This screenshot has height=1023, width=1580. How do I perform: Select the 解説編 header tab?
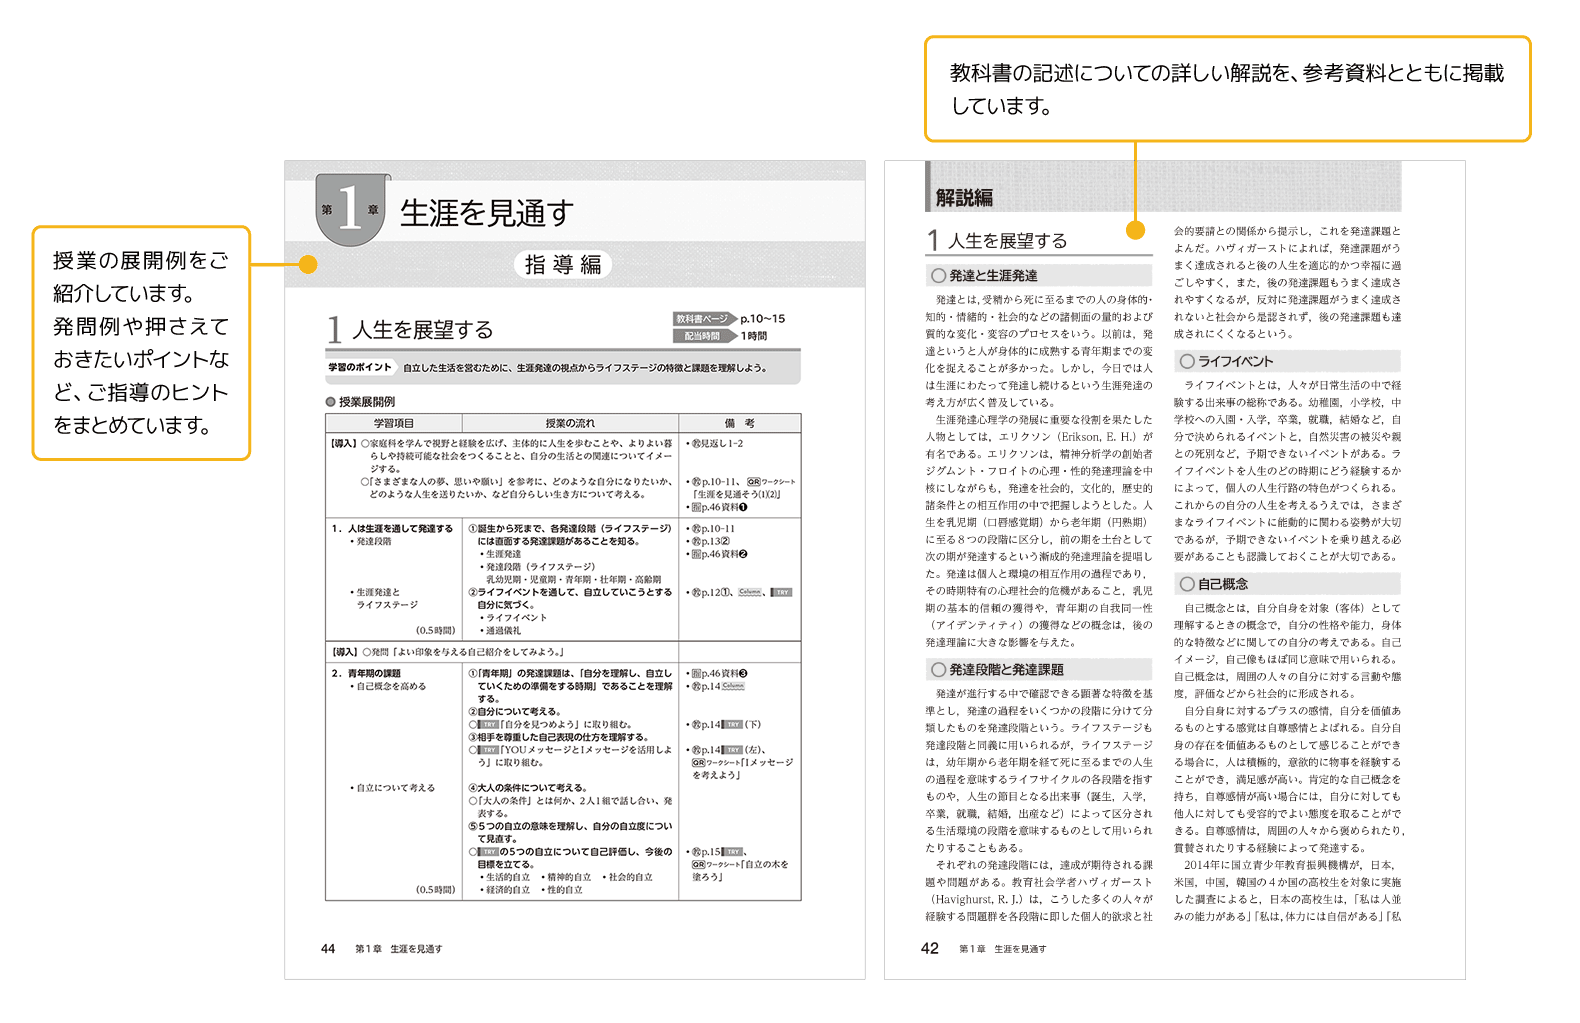964,197
